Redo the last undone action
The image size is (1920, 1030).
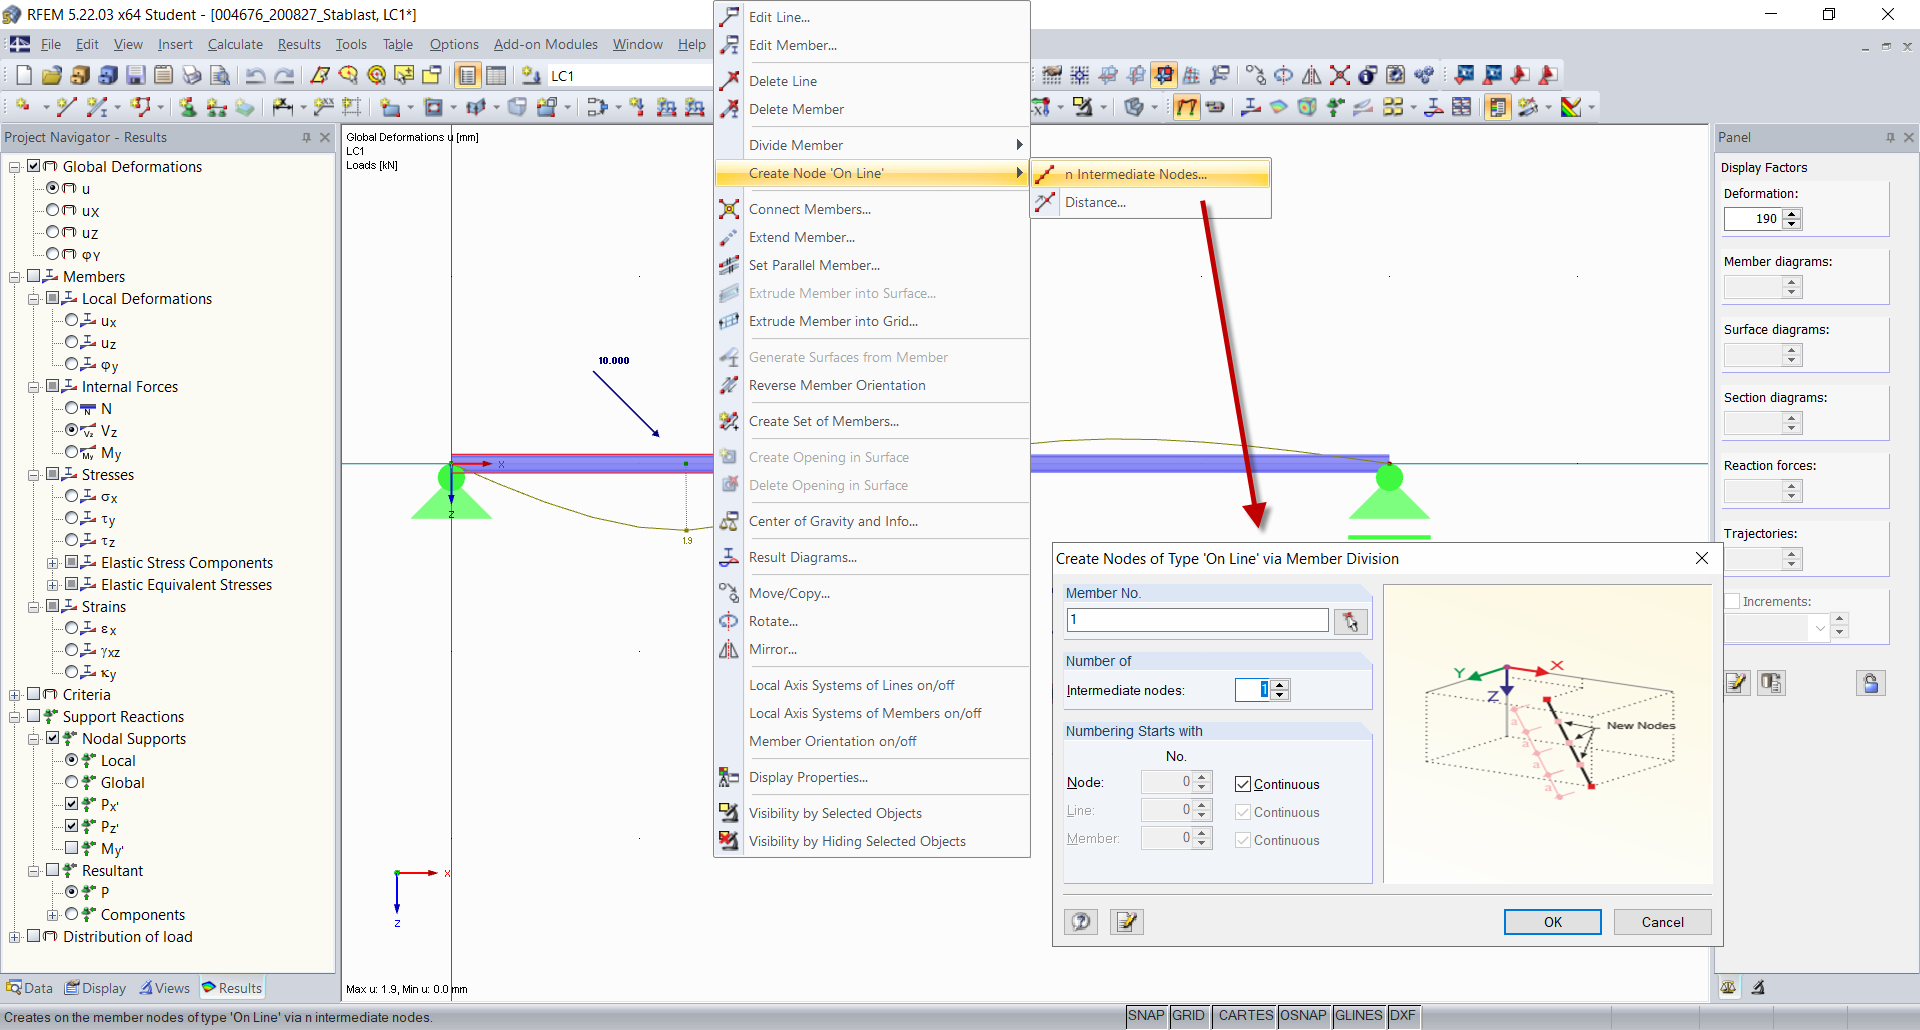click(x=284, y=75)
